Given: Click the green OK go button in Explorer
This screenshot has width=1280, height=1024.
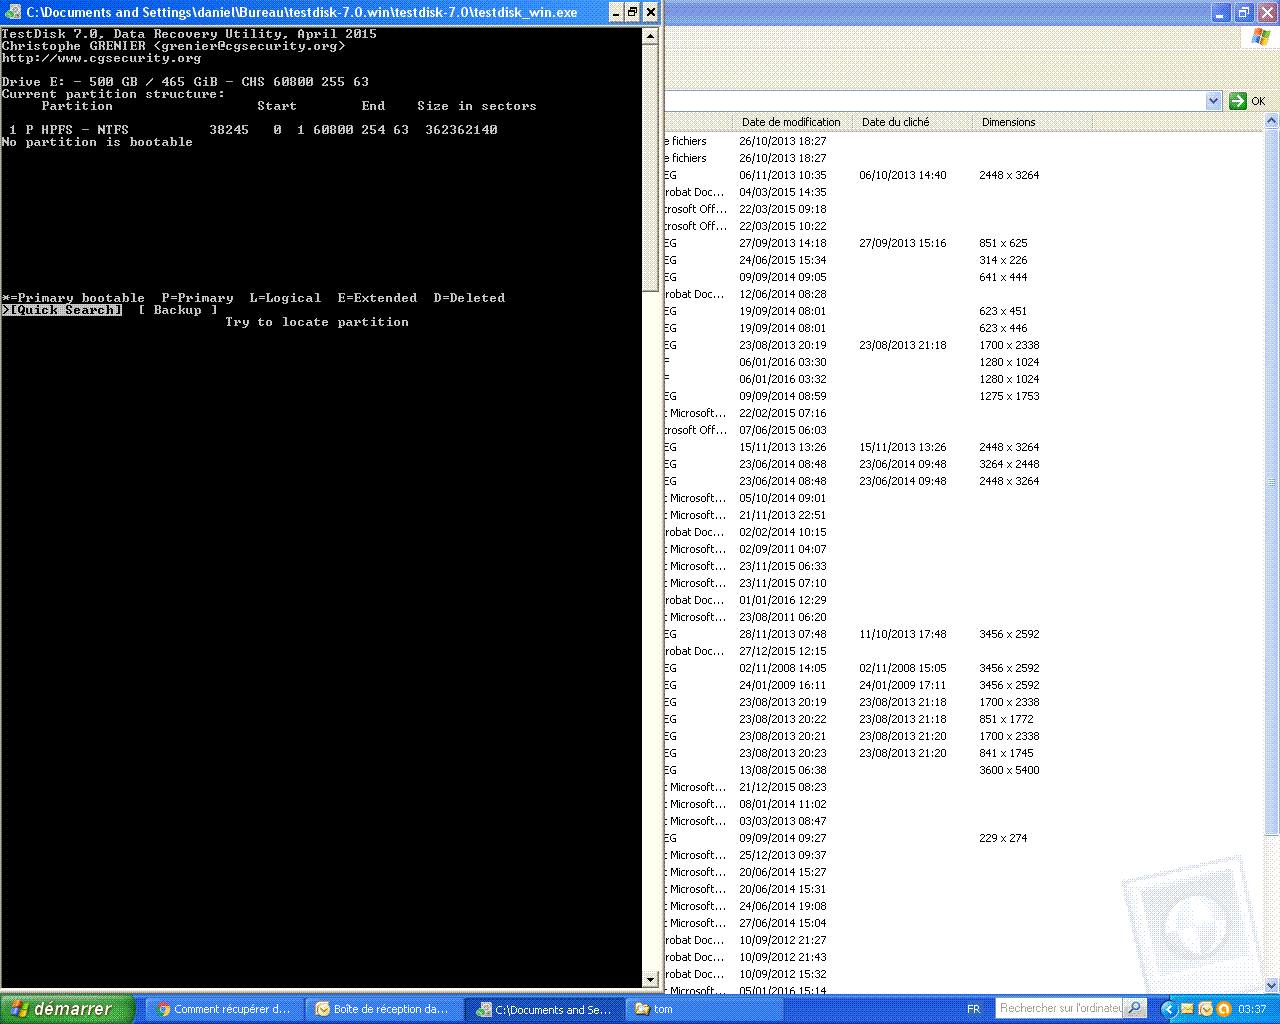Looking at the screenshot, I should [1247, 101].
